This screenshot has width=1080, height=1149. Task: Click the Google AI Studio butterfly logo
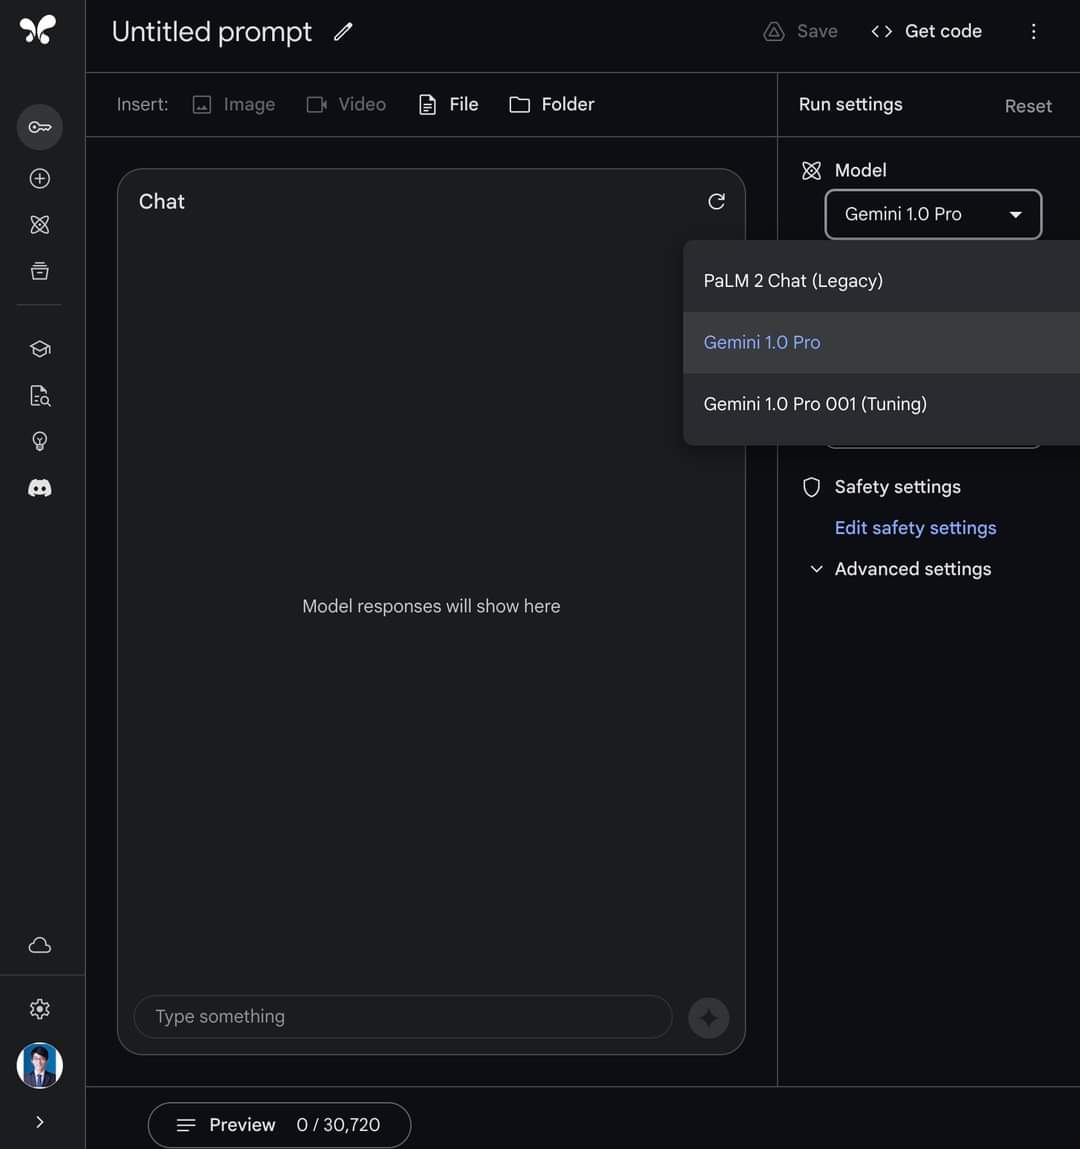coord(38,30)
